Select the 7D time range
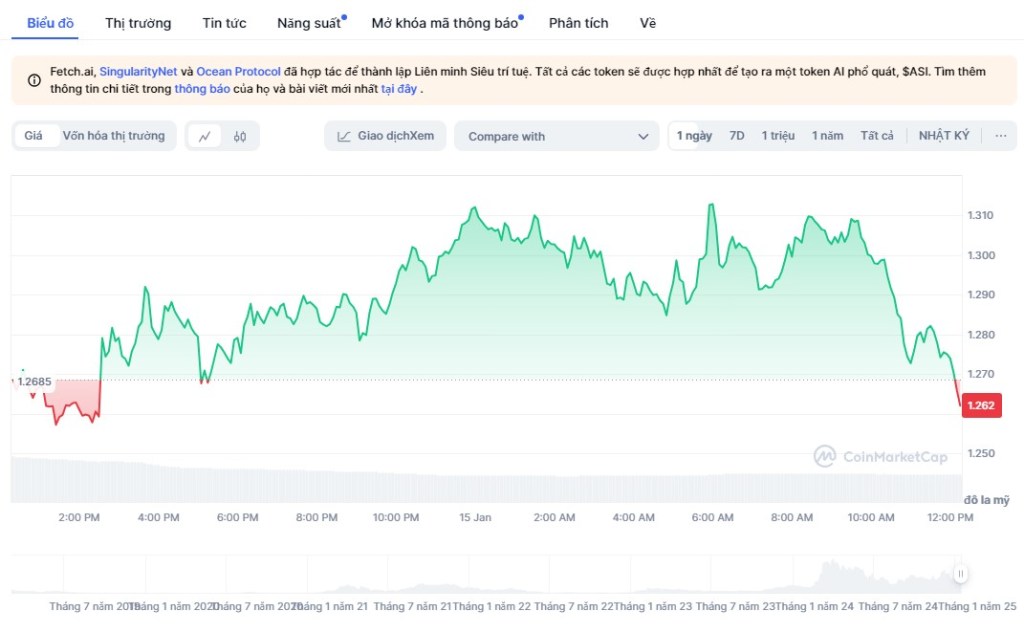 (x=737, y=136)
